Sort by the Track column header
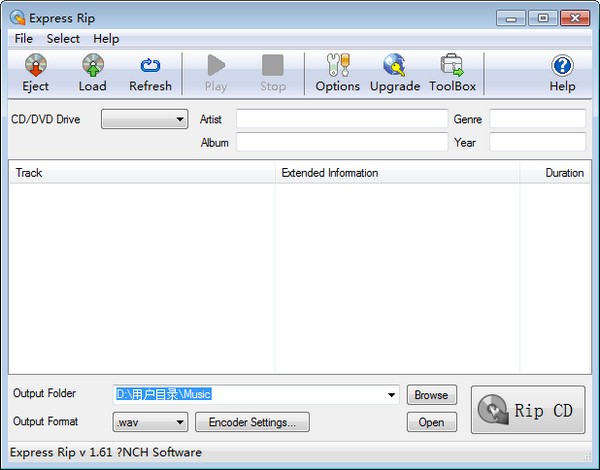Viewport: 600px width, 470px height. [x=142, y=173]
